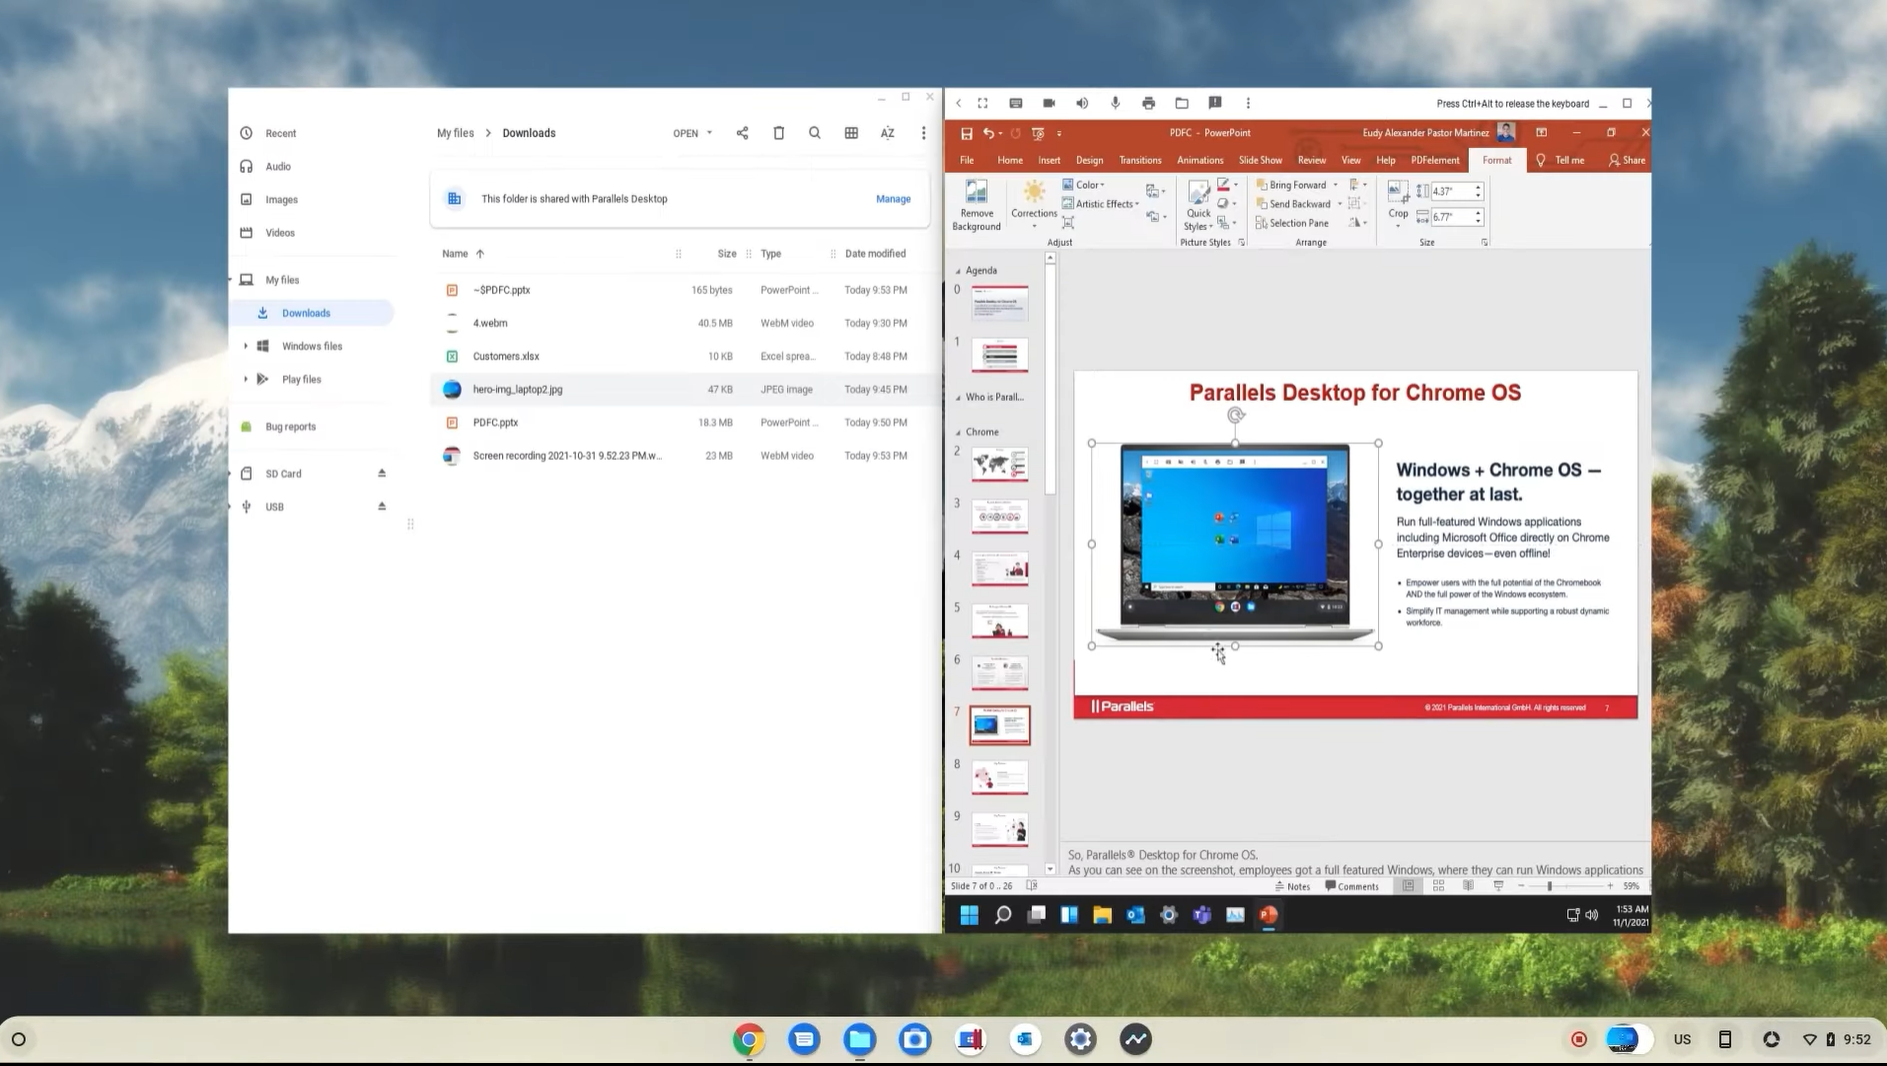Open File Explorer on Windows taskbar
1887x1066 pixels.
(1102, 915)
